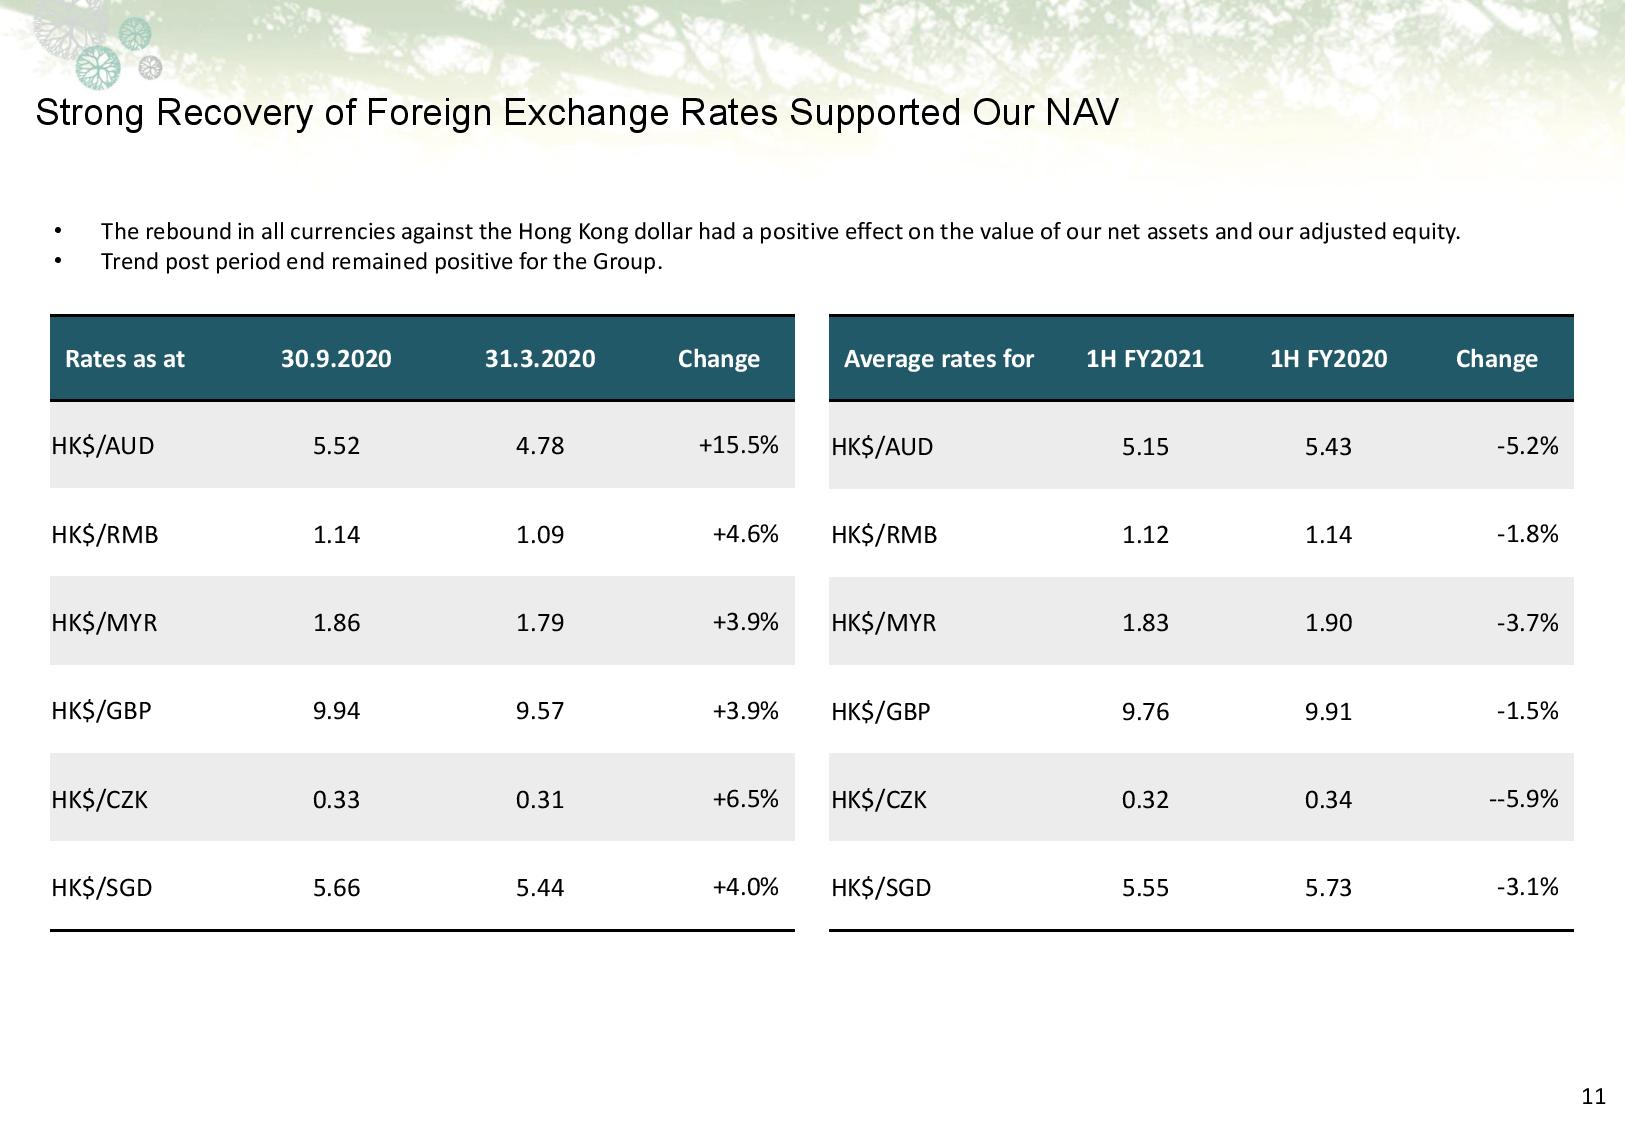
Task: Click page number 11 at bottom right
Action: pos(1594,1097)
